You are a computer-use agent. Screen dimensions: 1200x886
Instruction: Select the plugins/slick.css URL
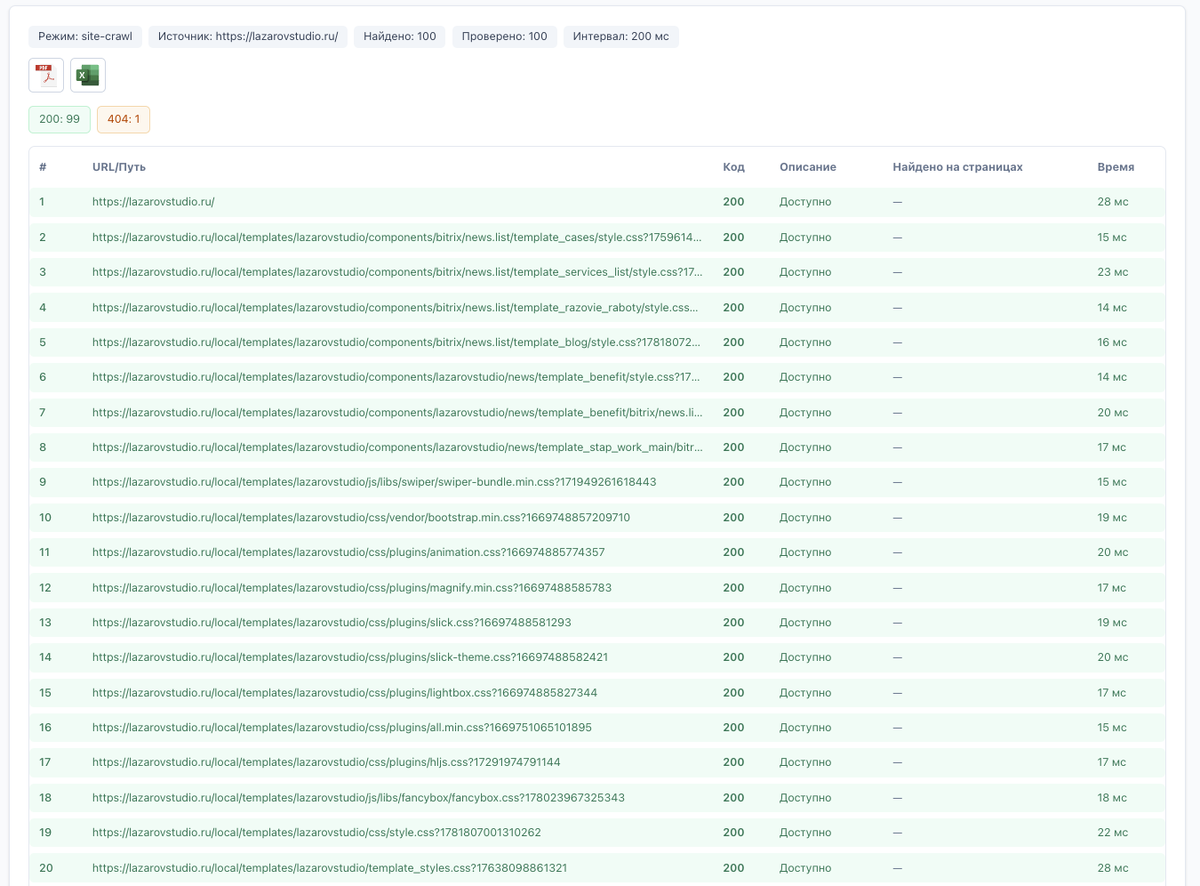332,622
